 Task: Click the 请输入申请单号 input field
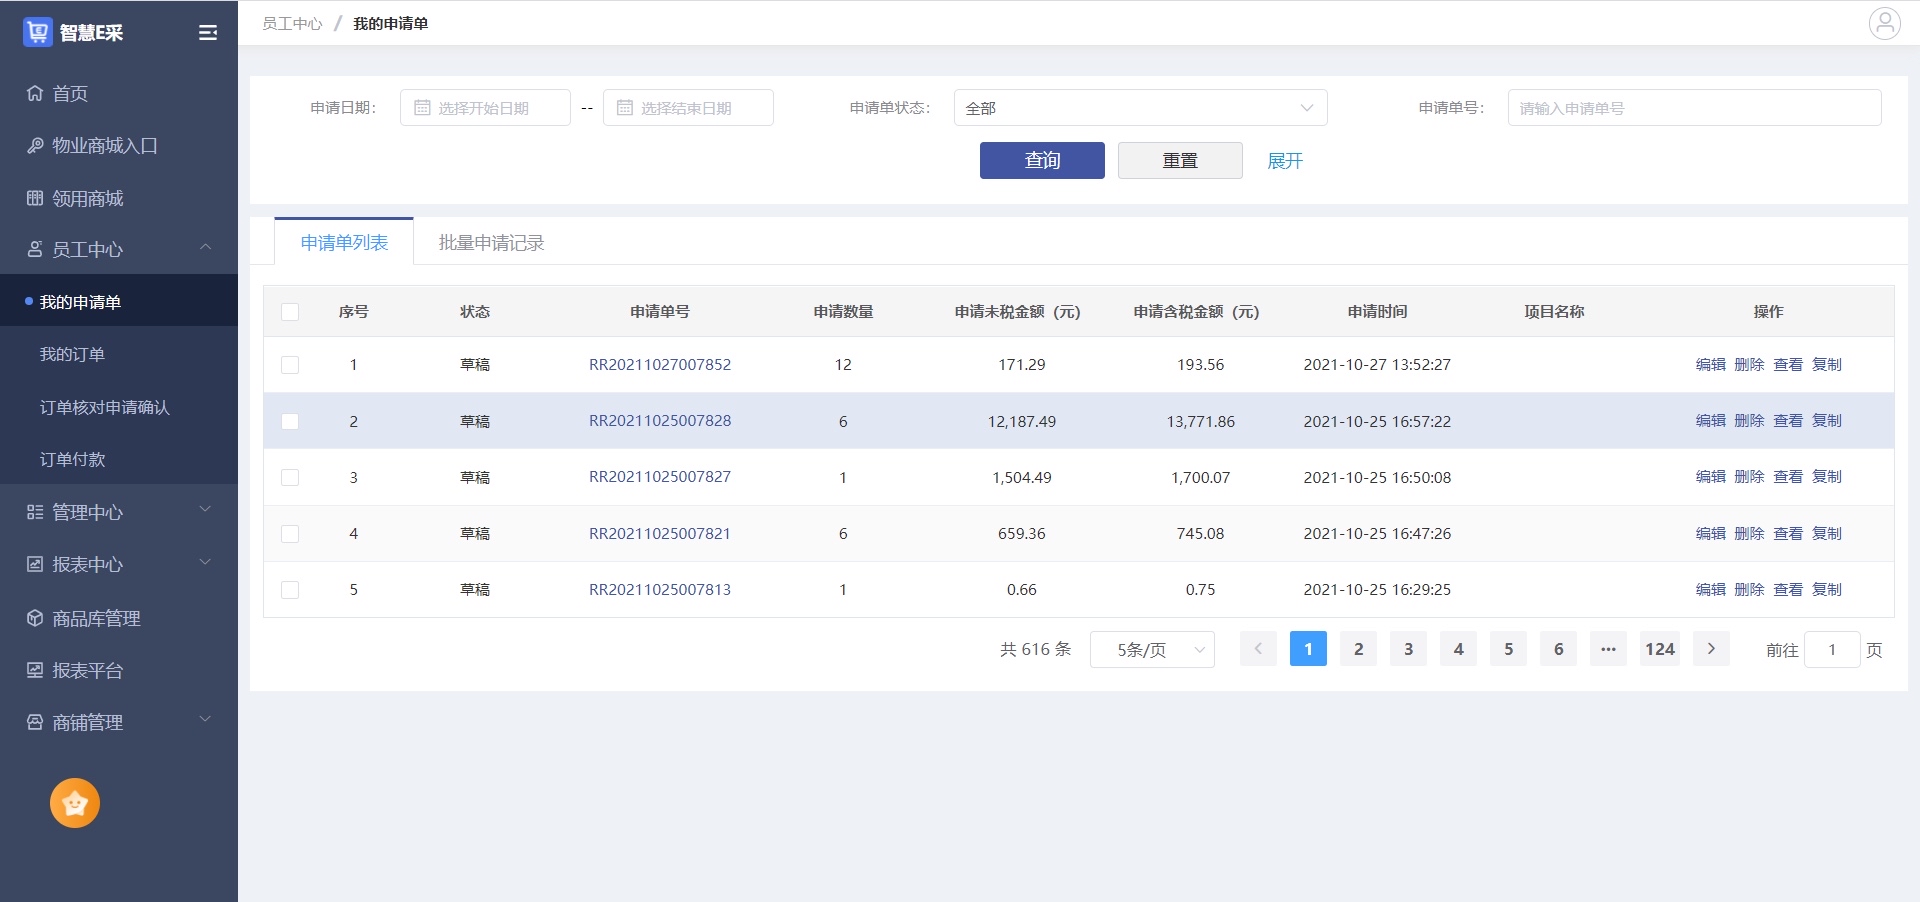[1694, 108]
